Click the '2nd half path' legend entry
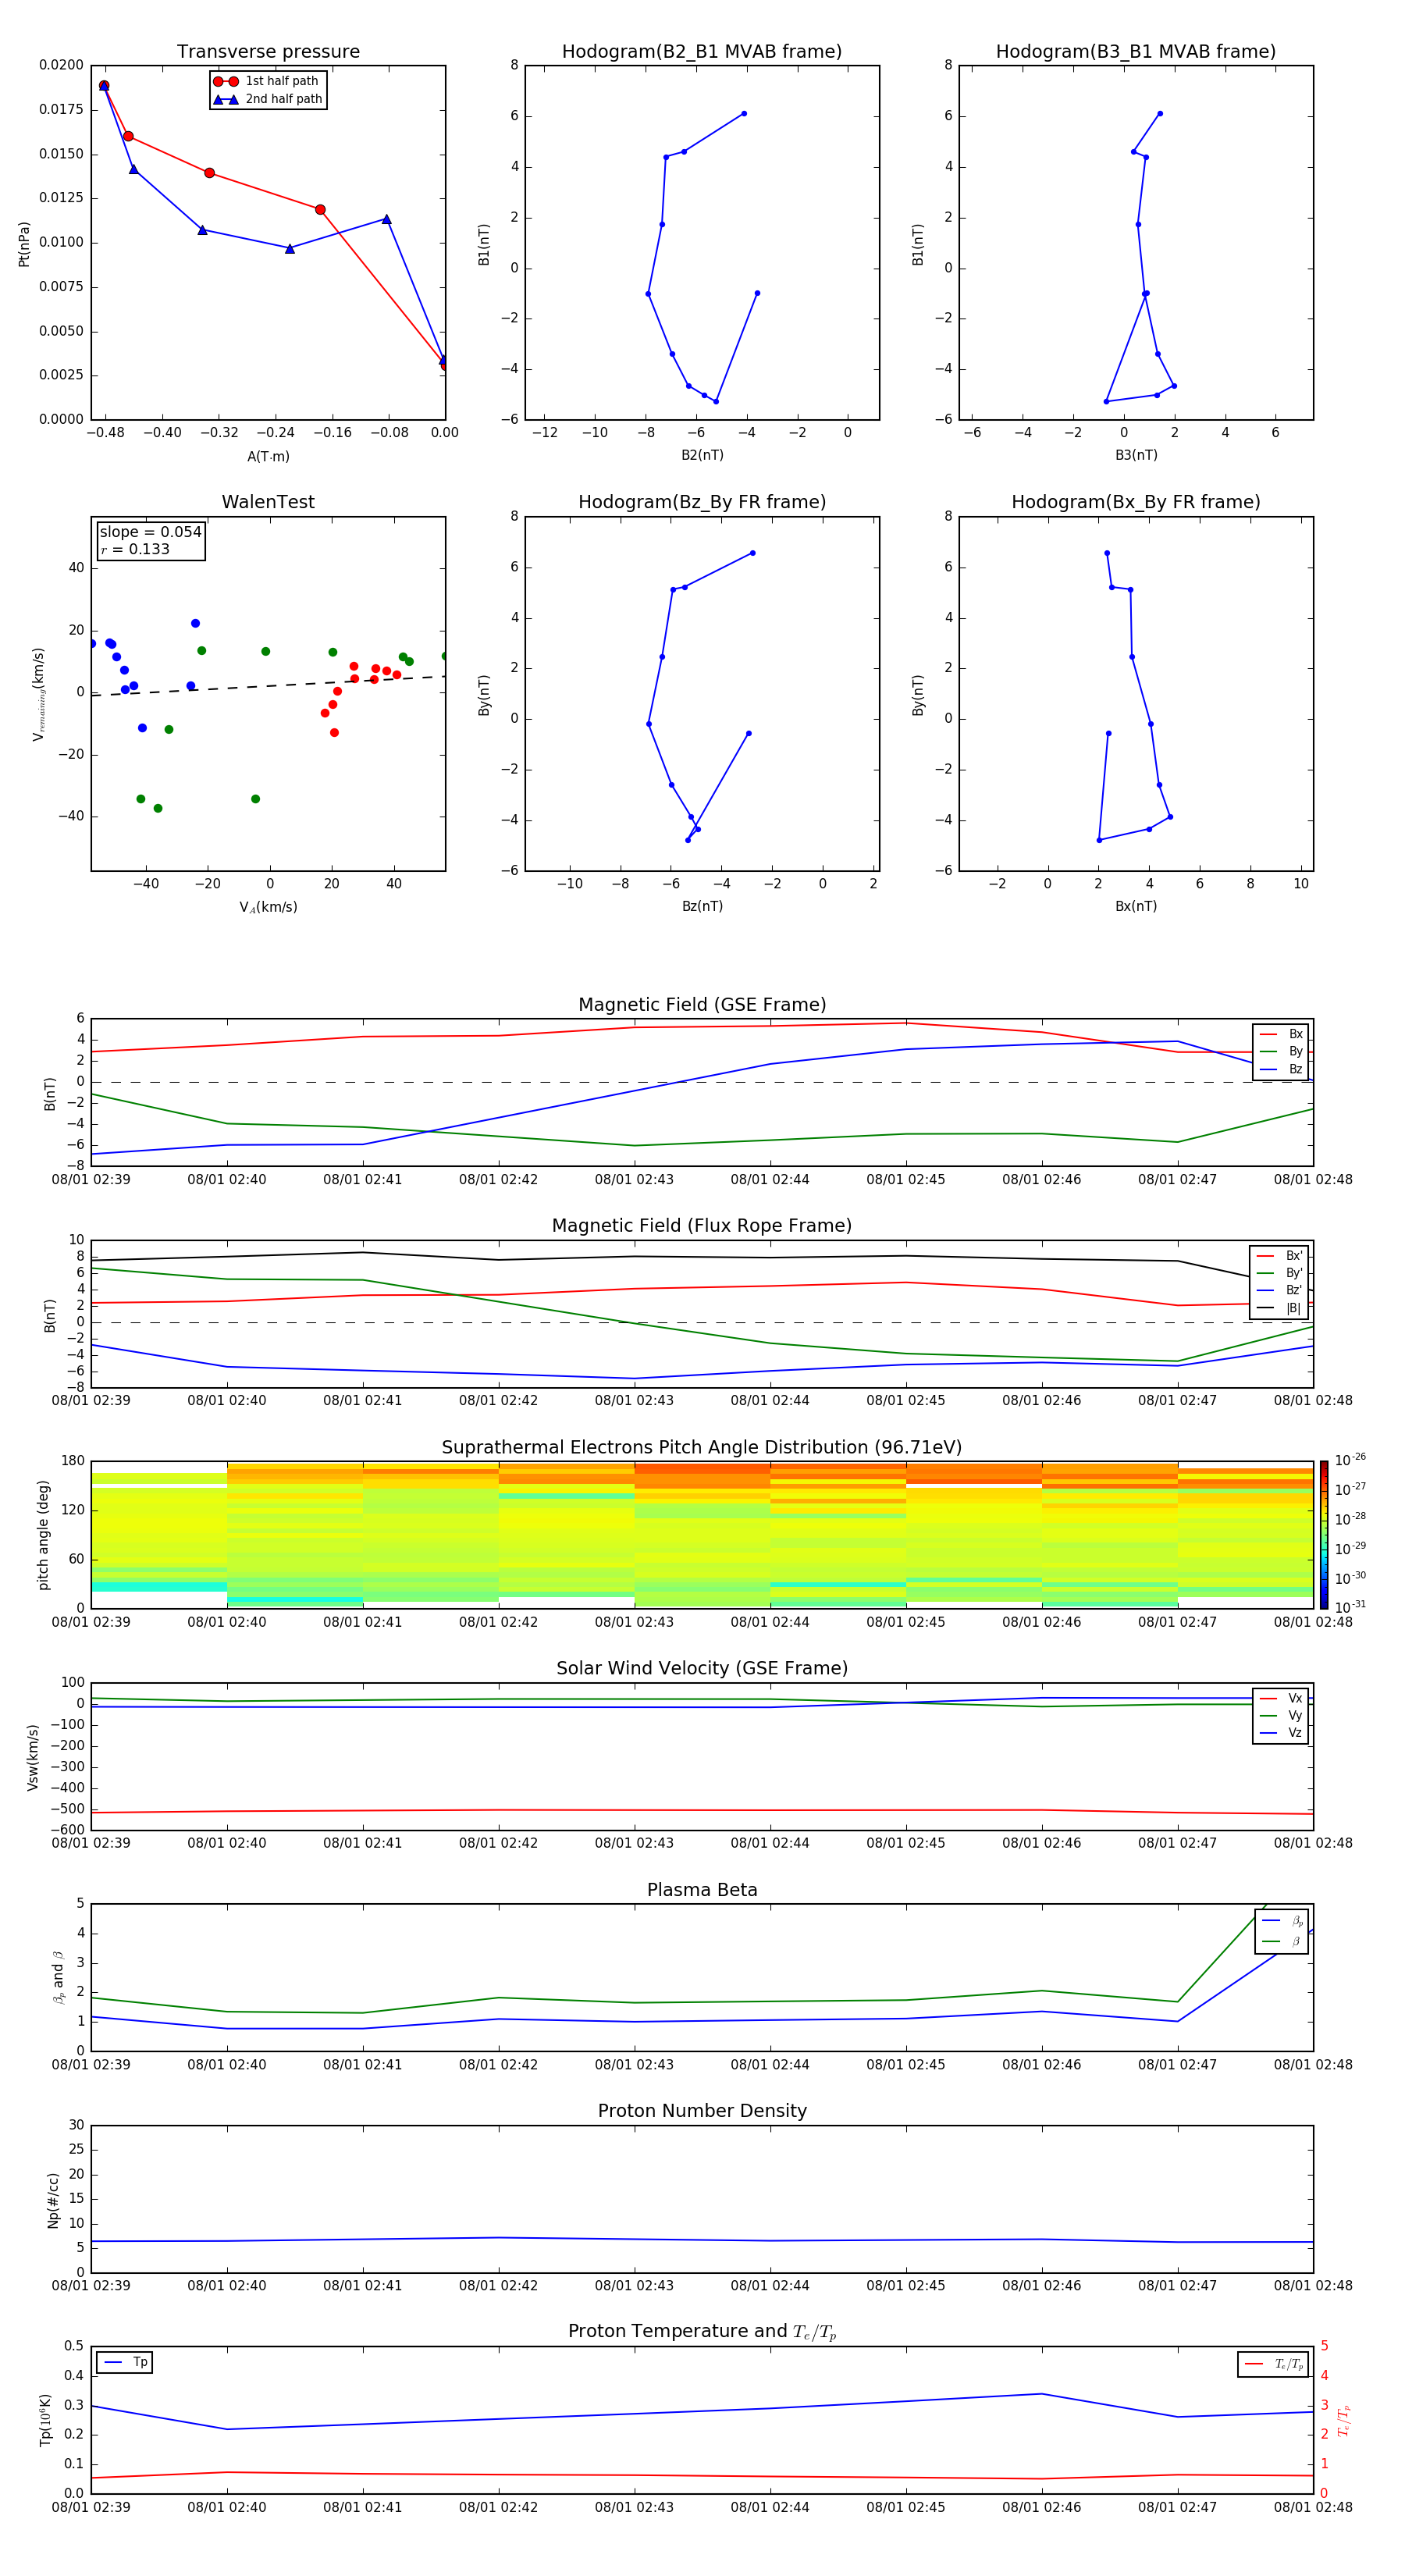Screen dimensions: 1405x2576 click(x=268, y=99)
